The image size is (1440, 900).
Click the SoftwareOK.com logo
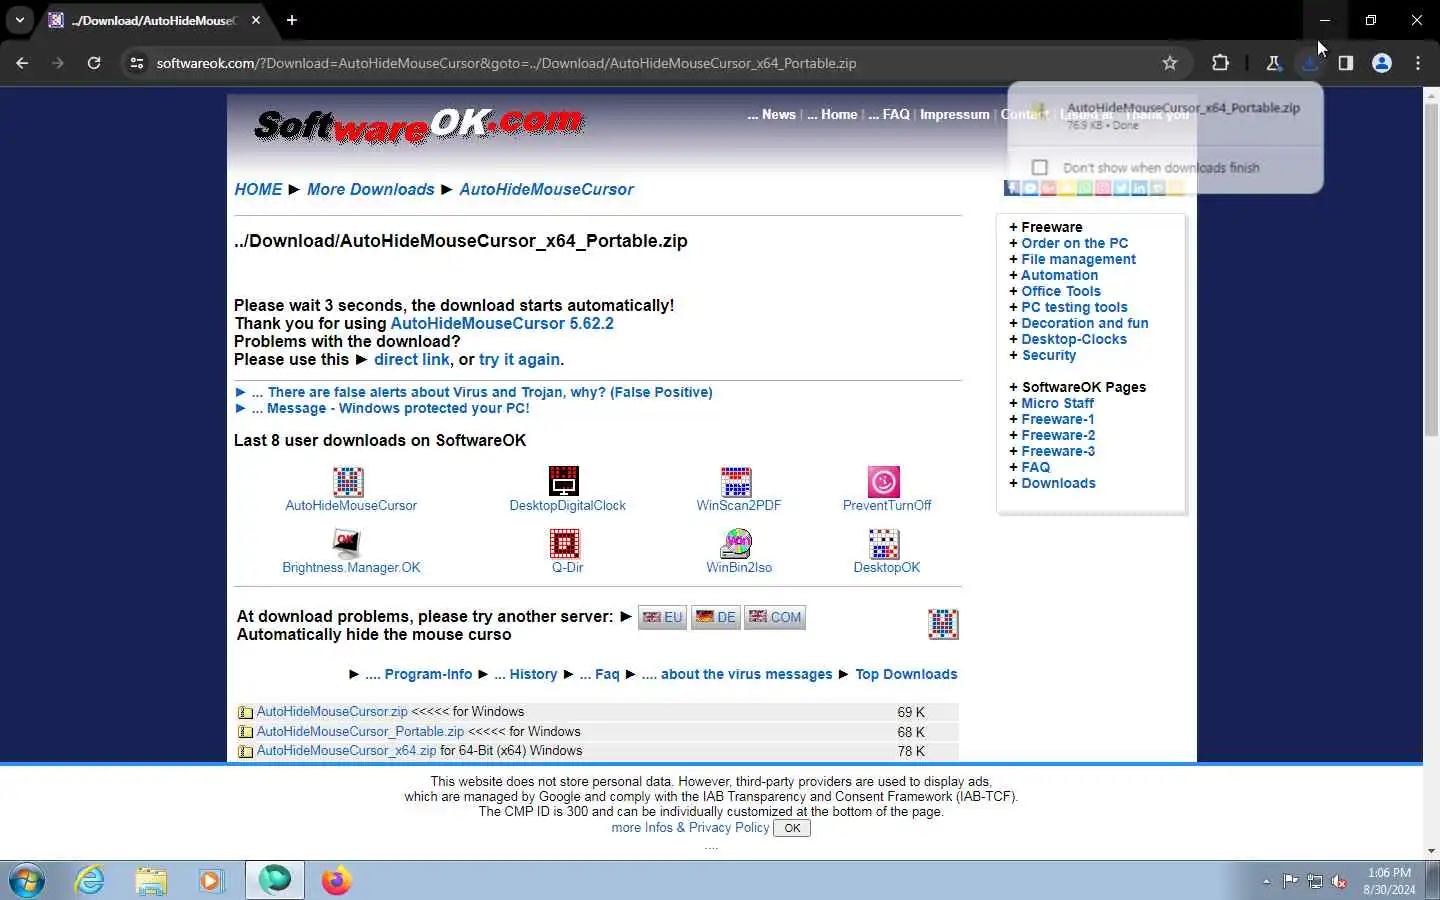[x=420, y=125]
